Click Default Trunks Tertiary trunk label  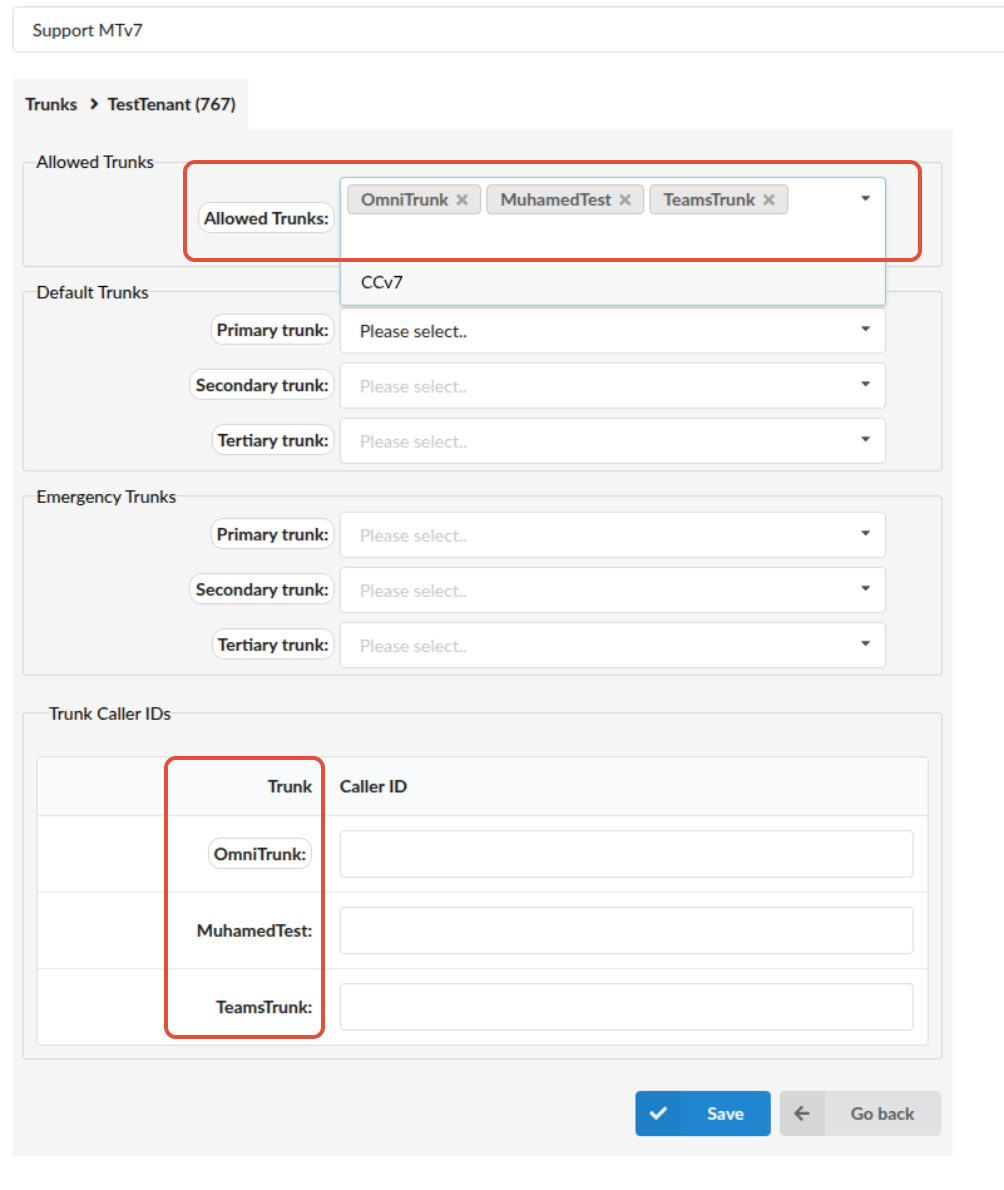pos(273,440)
